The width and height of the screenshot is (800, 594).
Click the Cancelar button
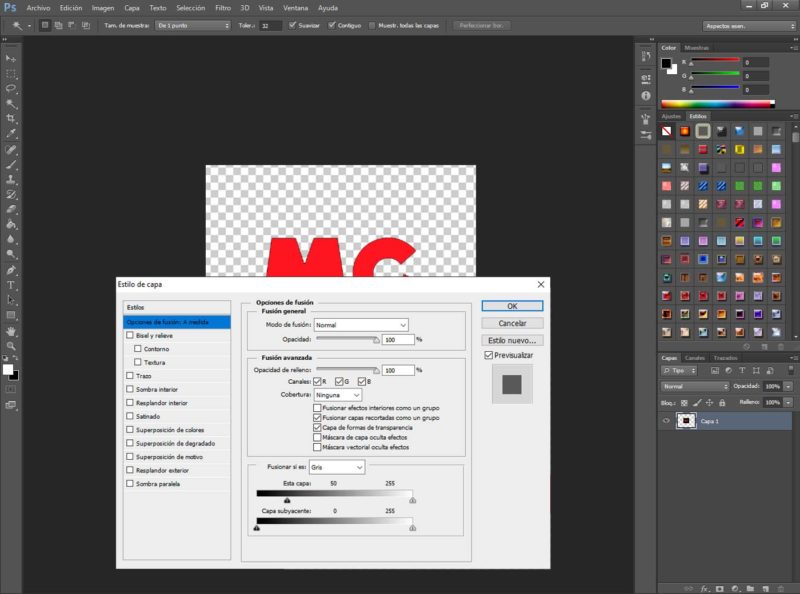(512, 323)
